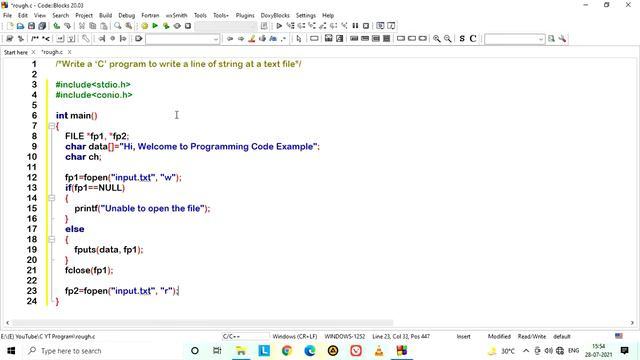Toggle source view with the S icon

[462, 39]
